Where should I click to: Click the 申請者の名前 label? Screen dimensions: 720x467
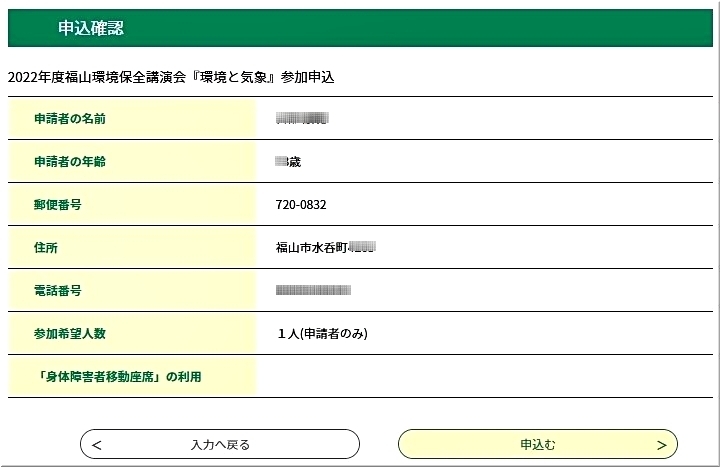(70, 119)
